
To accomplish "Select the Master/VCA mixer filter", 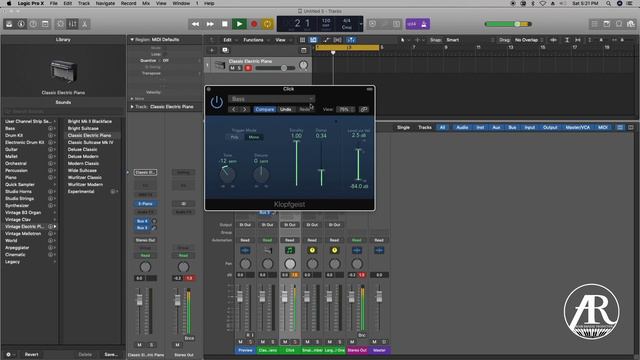I will [578, 127].
